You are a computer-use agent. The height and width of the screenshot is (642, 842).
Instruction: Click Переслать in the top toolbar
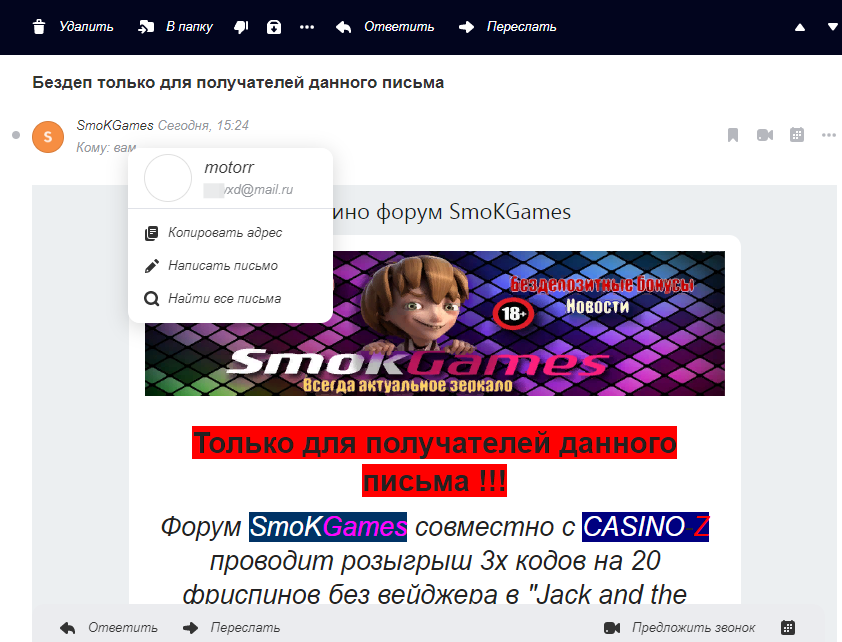[521, 27]
